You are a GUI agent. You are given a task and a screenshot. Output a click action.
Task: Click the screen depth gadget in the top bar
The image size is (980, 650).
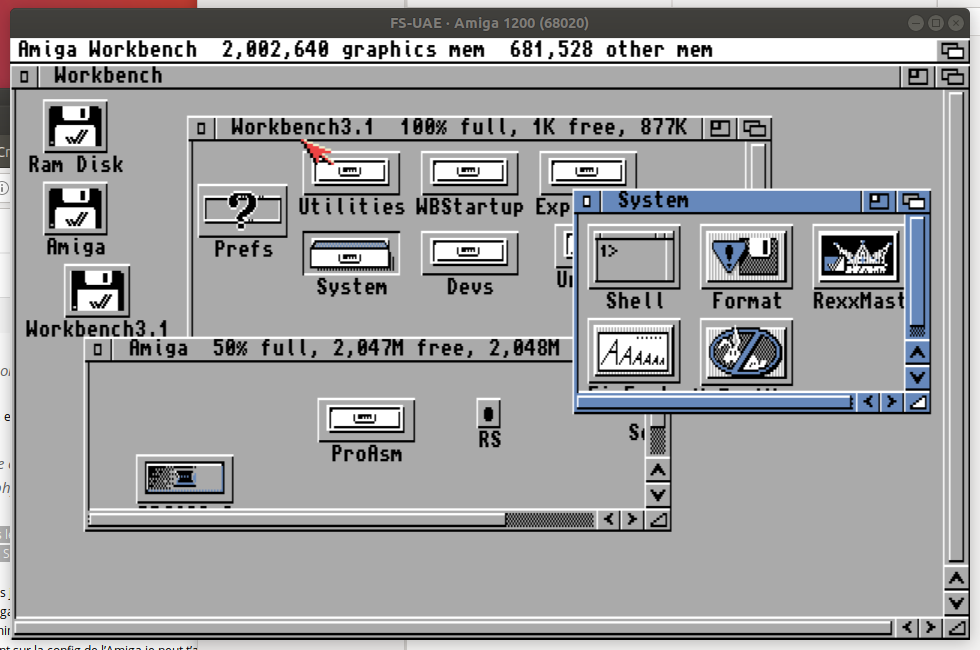click(952, 50)
